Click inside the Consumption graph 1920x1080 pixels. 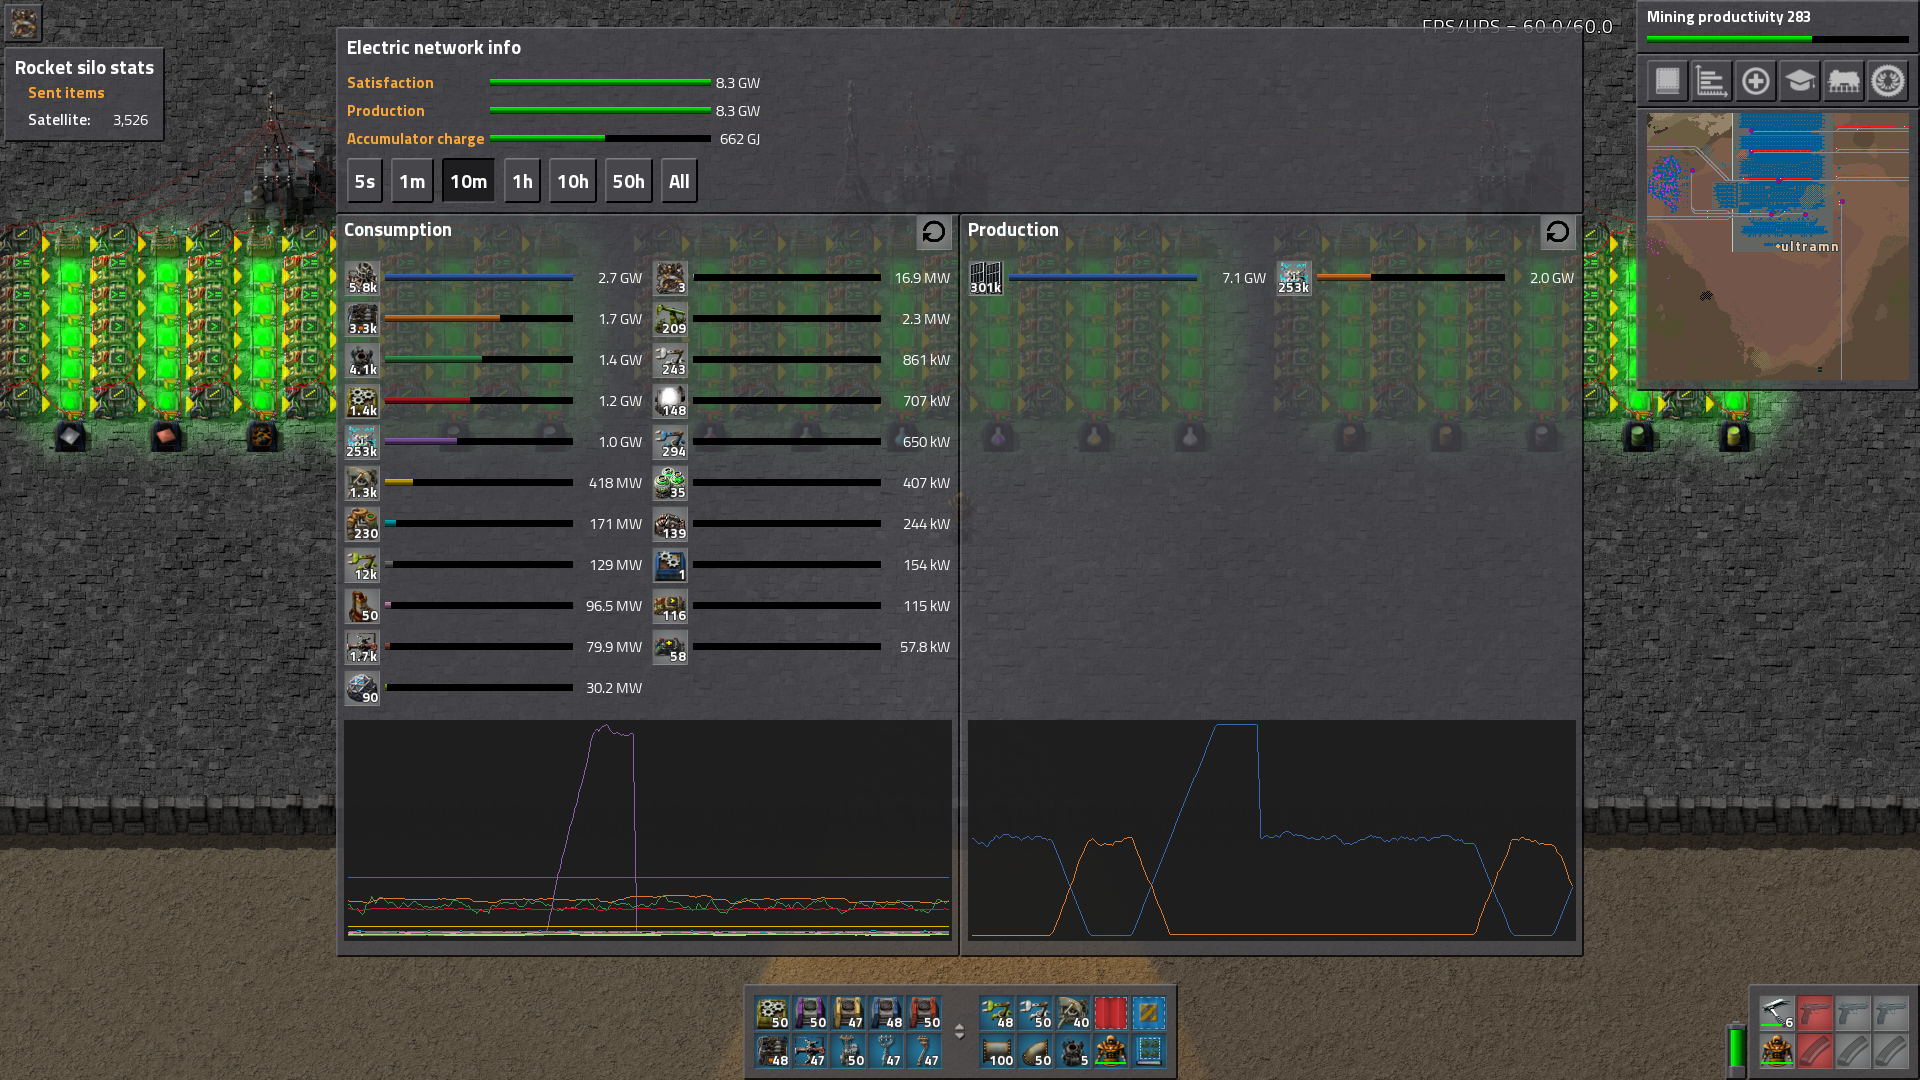(648, 830)
